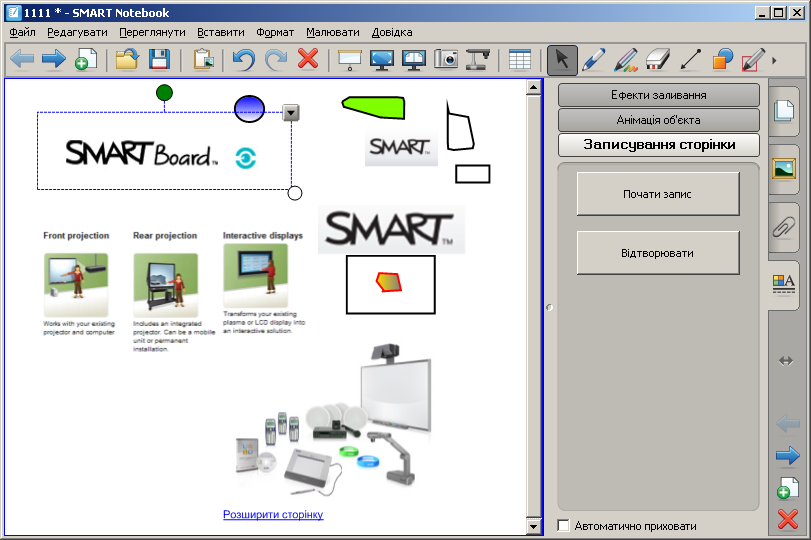The image size is (811, 540).
Task: Follow the Розширити сторінку link
Action: pyautogui.click(x=273, y=514)
